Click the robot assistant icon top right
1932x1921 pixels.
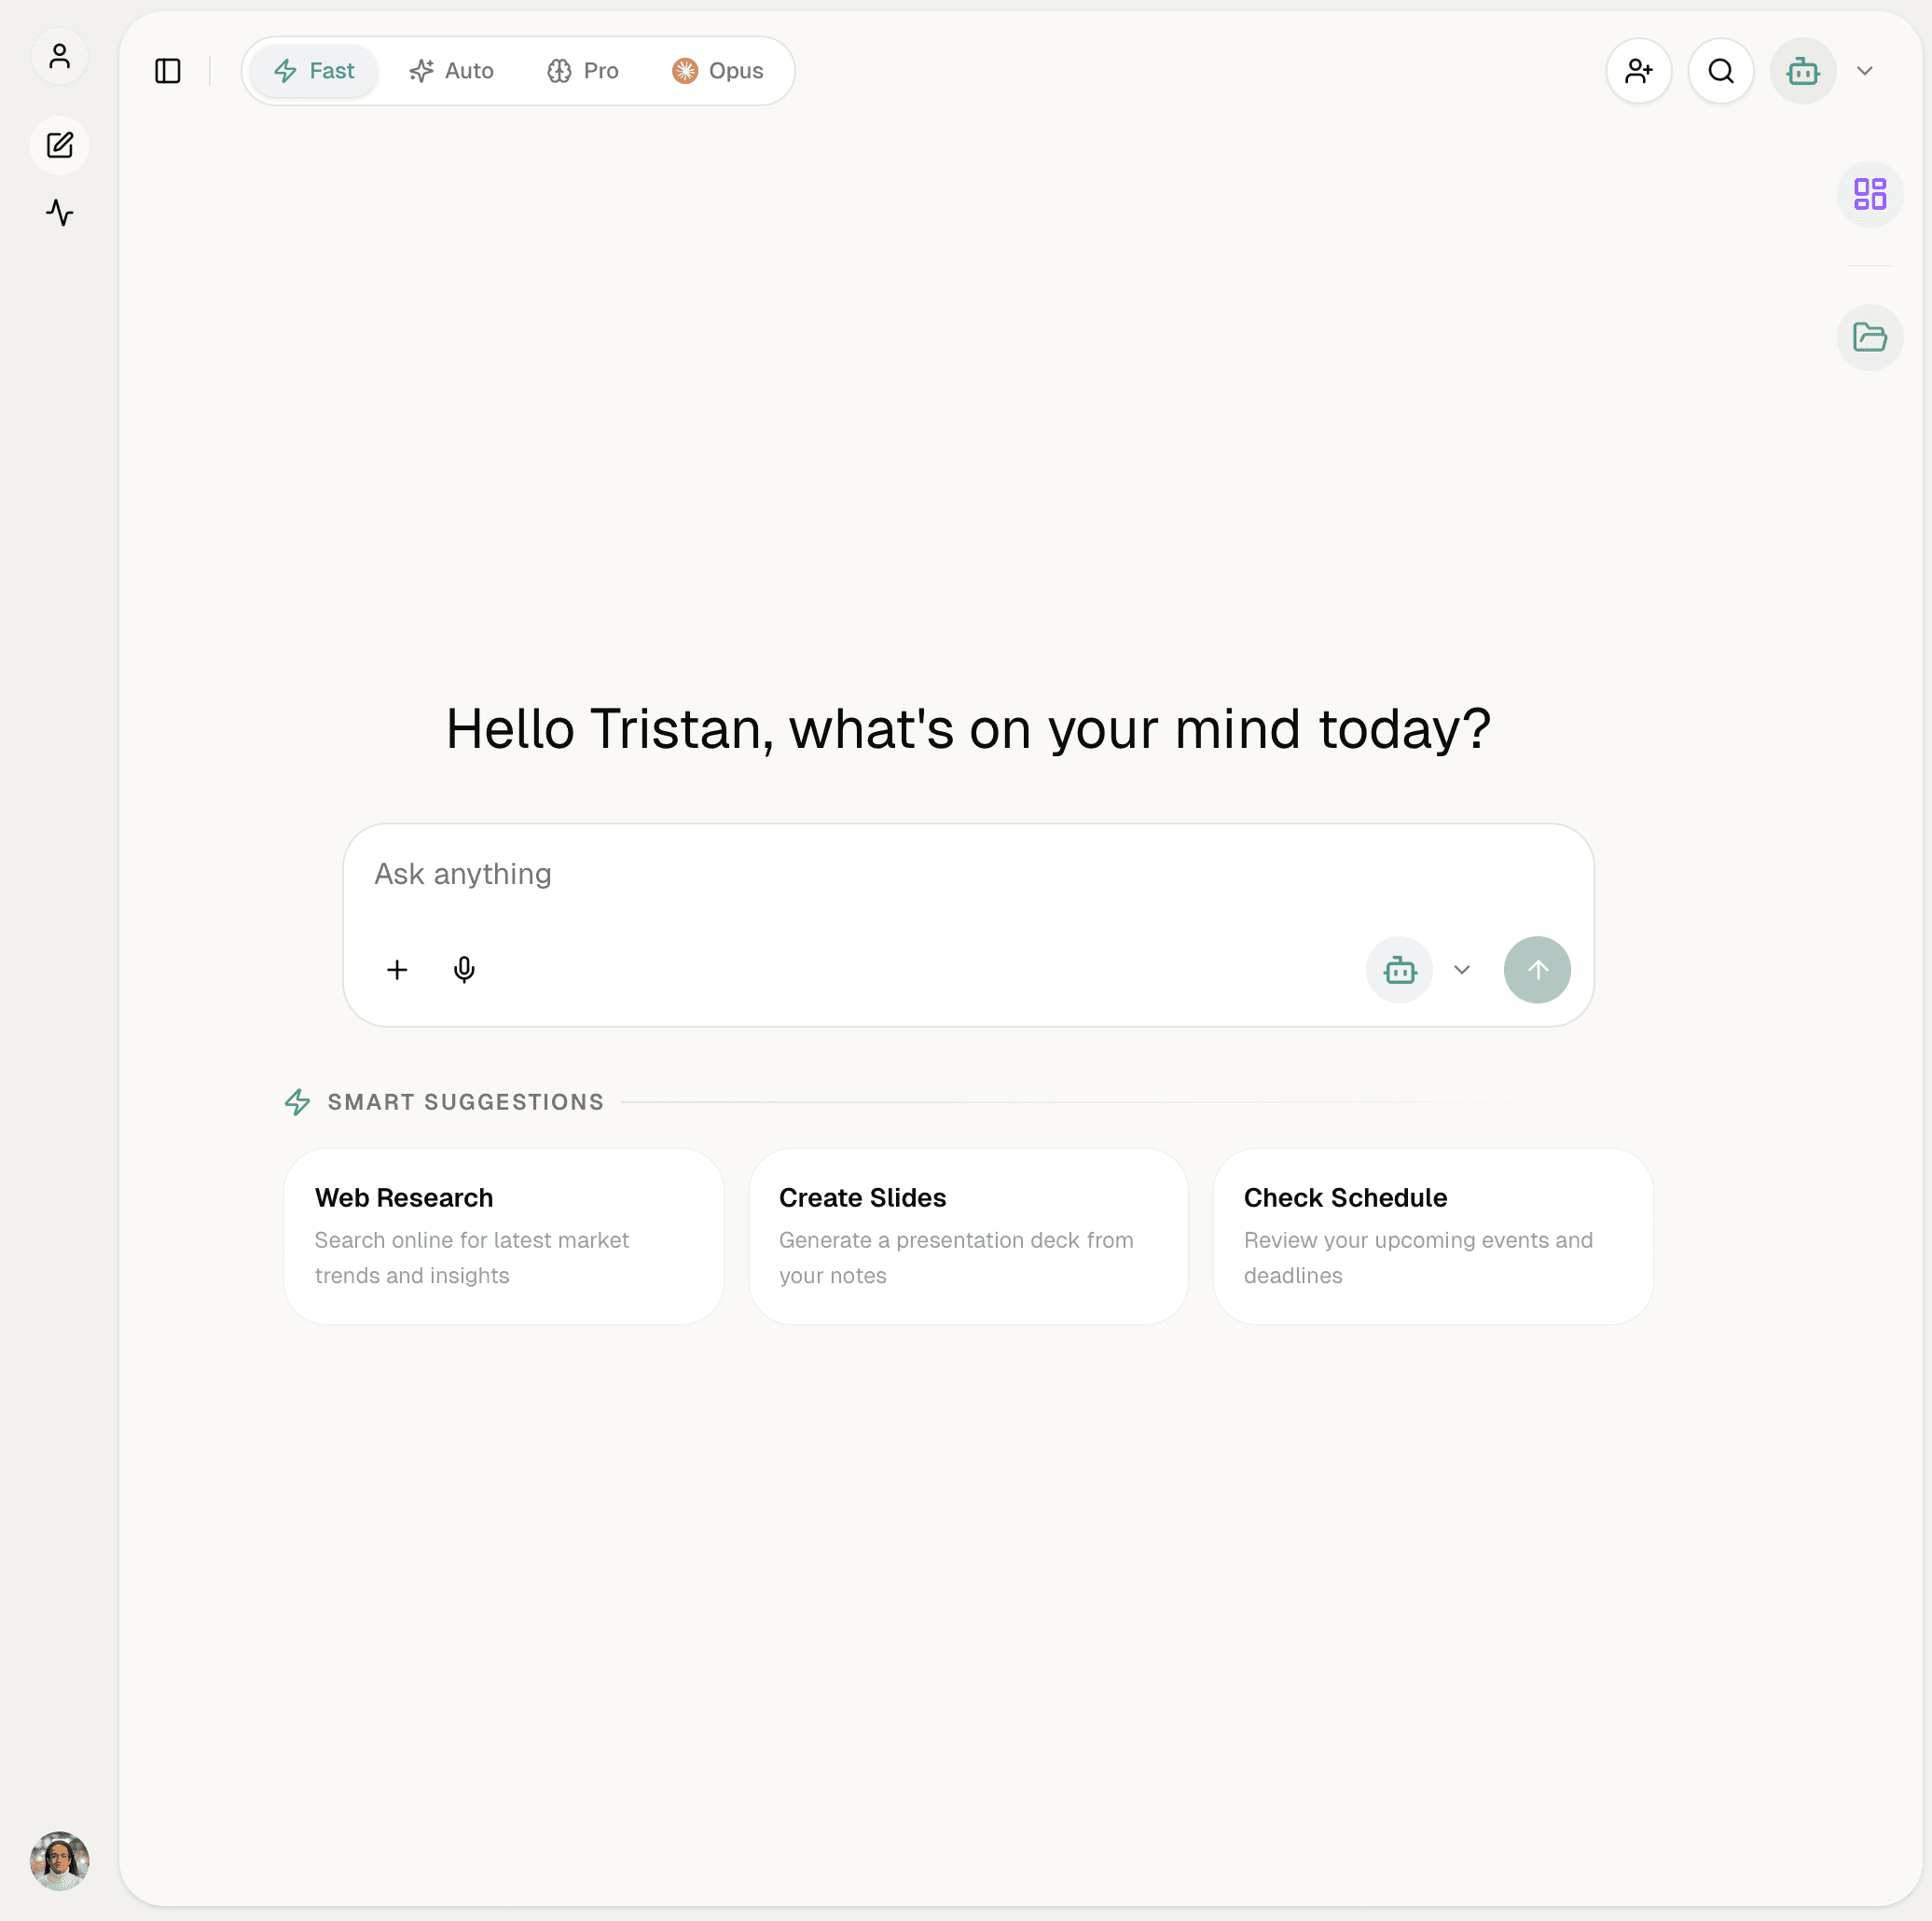(x=1802, y=70)
